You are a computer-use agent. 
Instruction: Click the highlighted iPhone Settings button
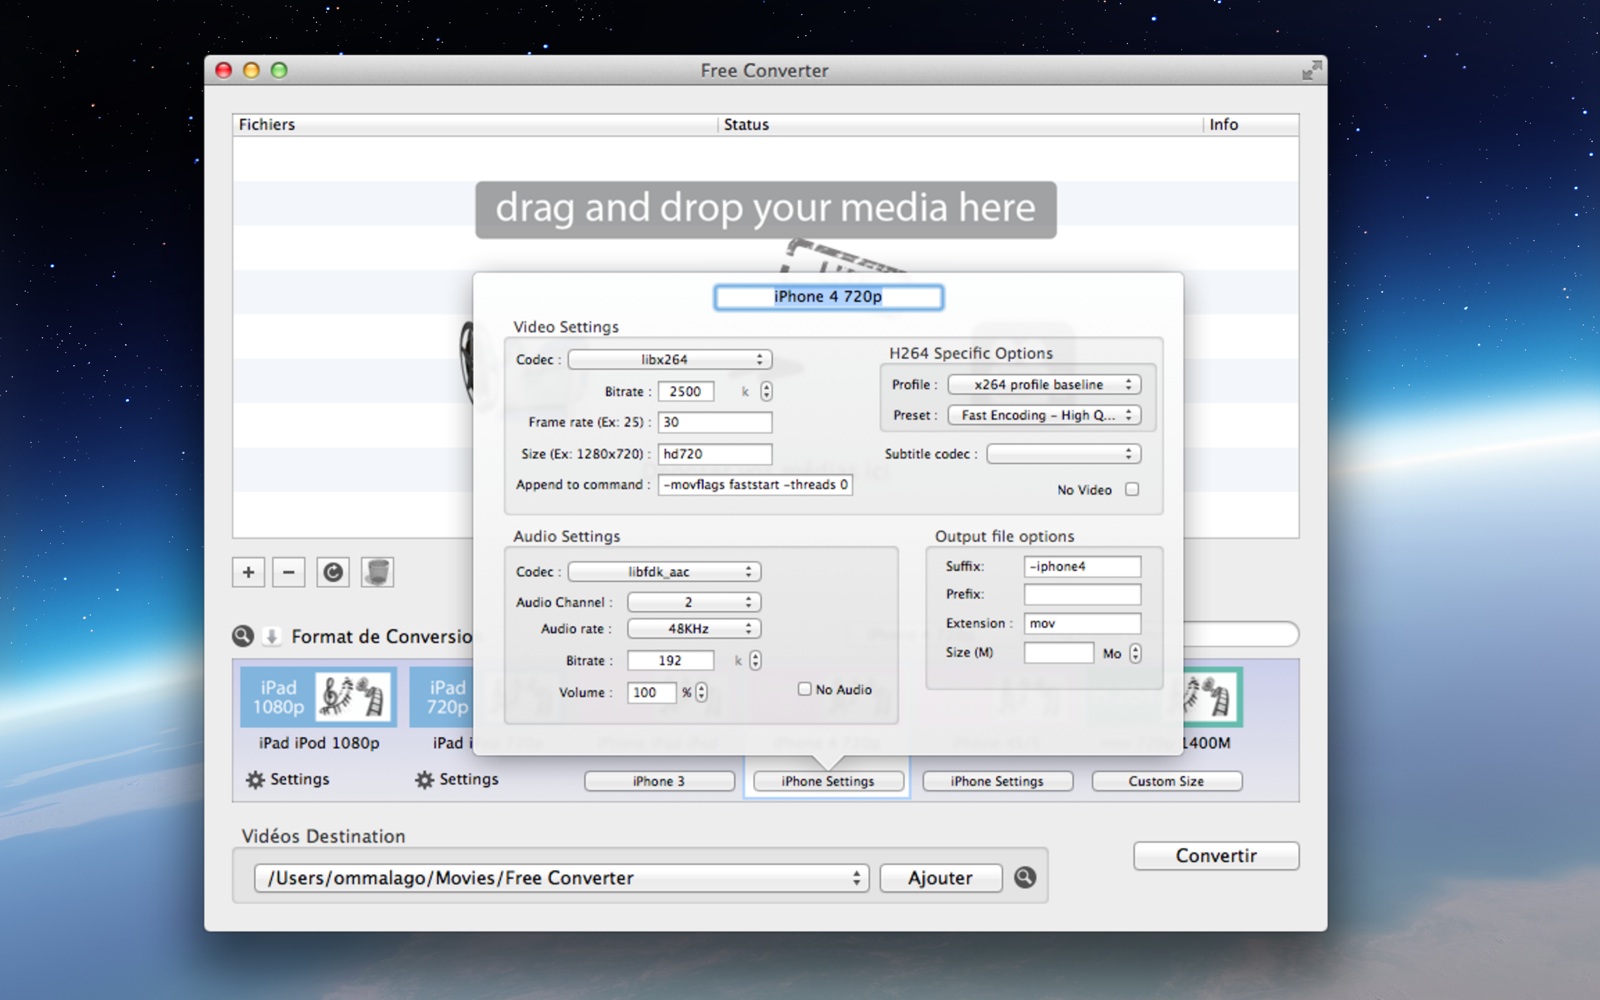828,781
